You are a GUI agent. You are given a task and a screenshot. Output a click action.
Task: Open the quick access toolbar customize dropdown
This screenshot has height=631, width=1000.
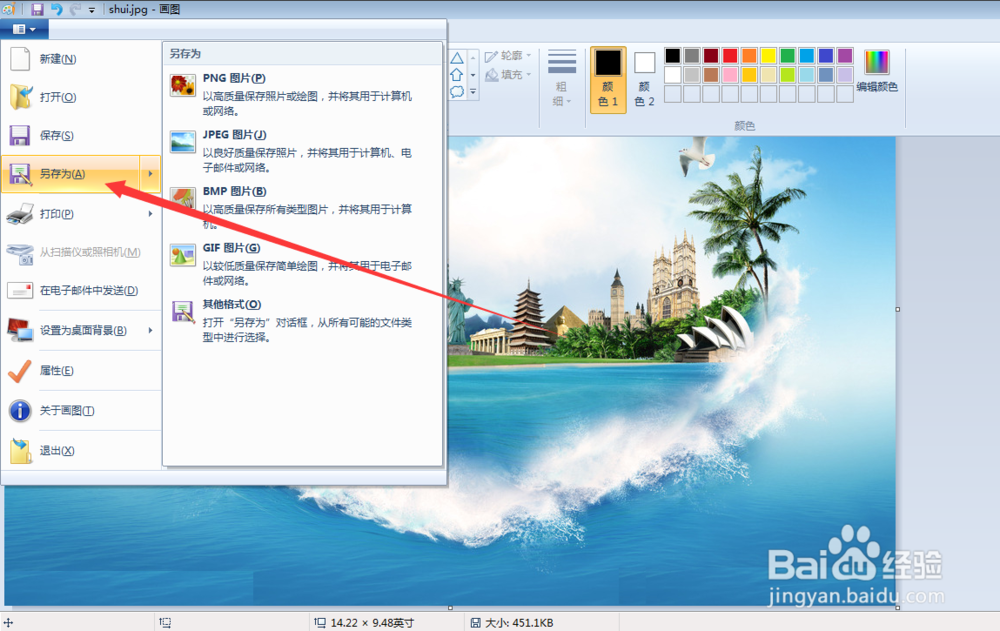tap(91, 9)
